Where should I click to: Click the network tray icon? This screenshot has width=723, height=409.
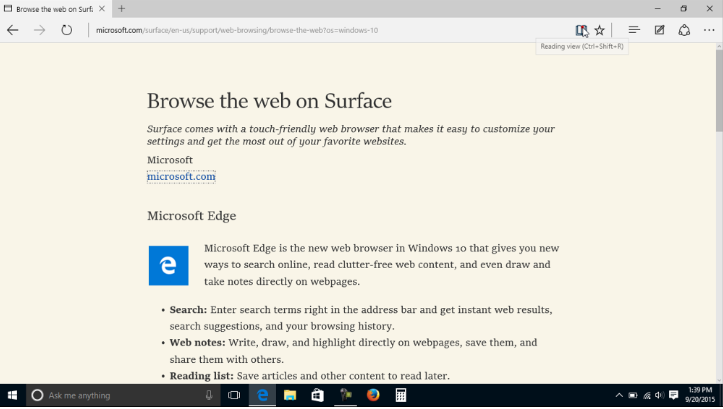(x=647, y=396)
